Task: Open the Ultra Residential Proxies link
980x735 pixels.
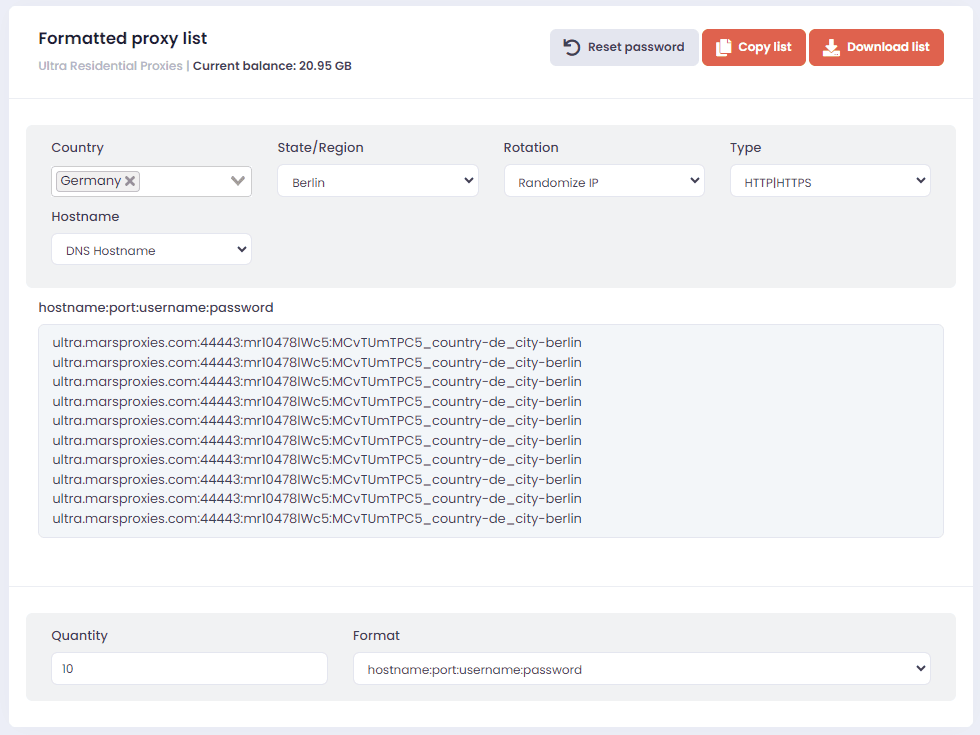Action: click(110, 66)
